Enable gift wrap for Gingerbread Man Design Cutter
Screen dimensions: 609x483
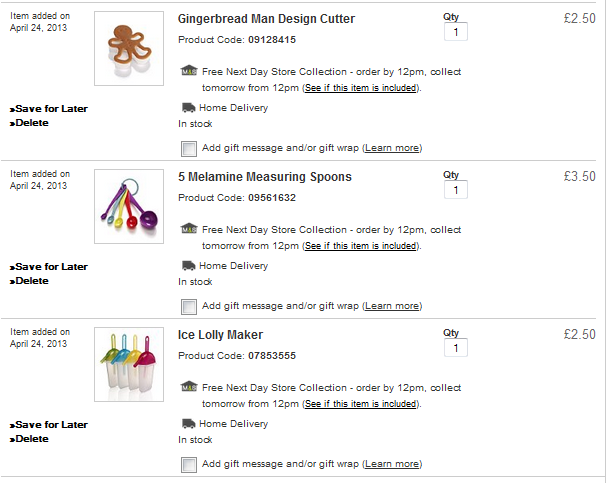point(189,148)
